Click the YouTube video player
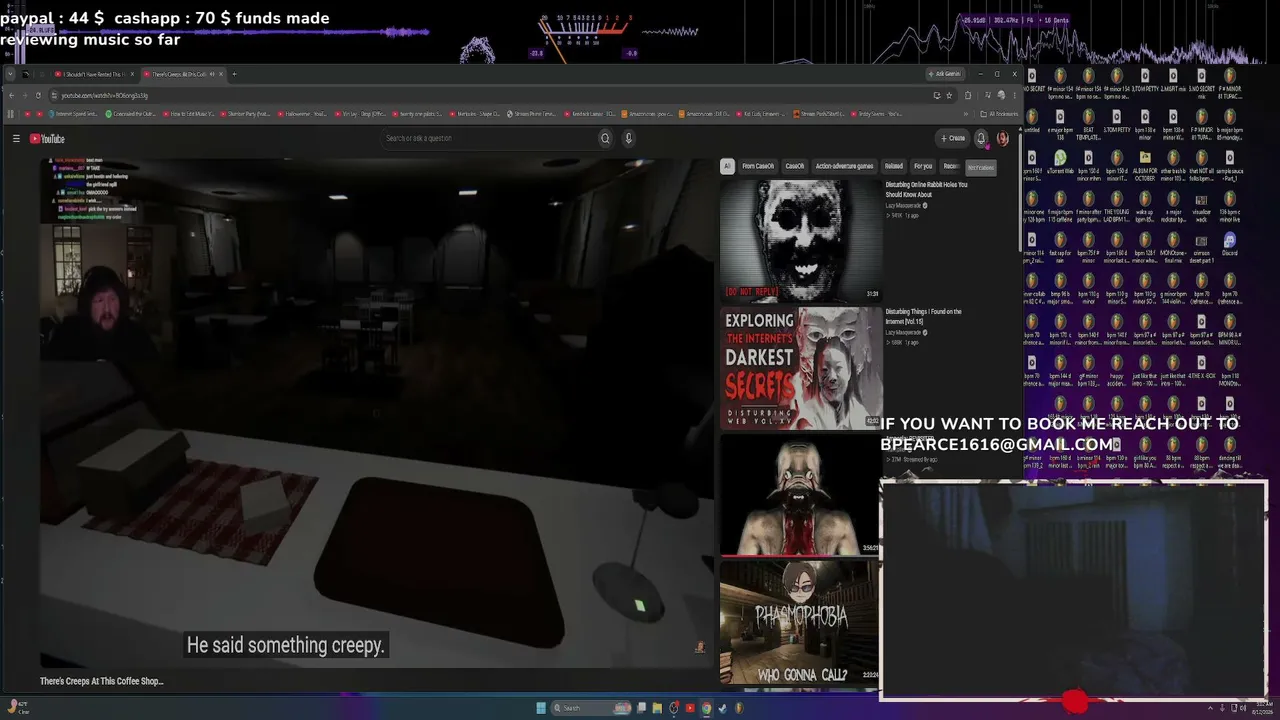This screenshot has width=1280, height=720. tap(376, 412)
